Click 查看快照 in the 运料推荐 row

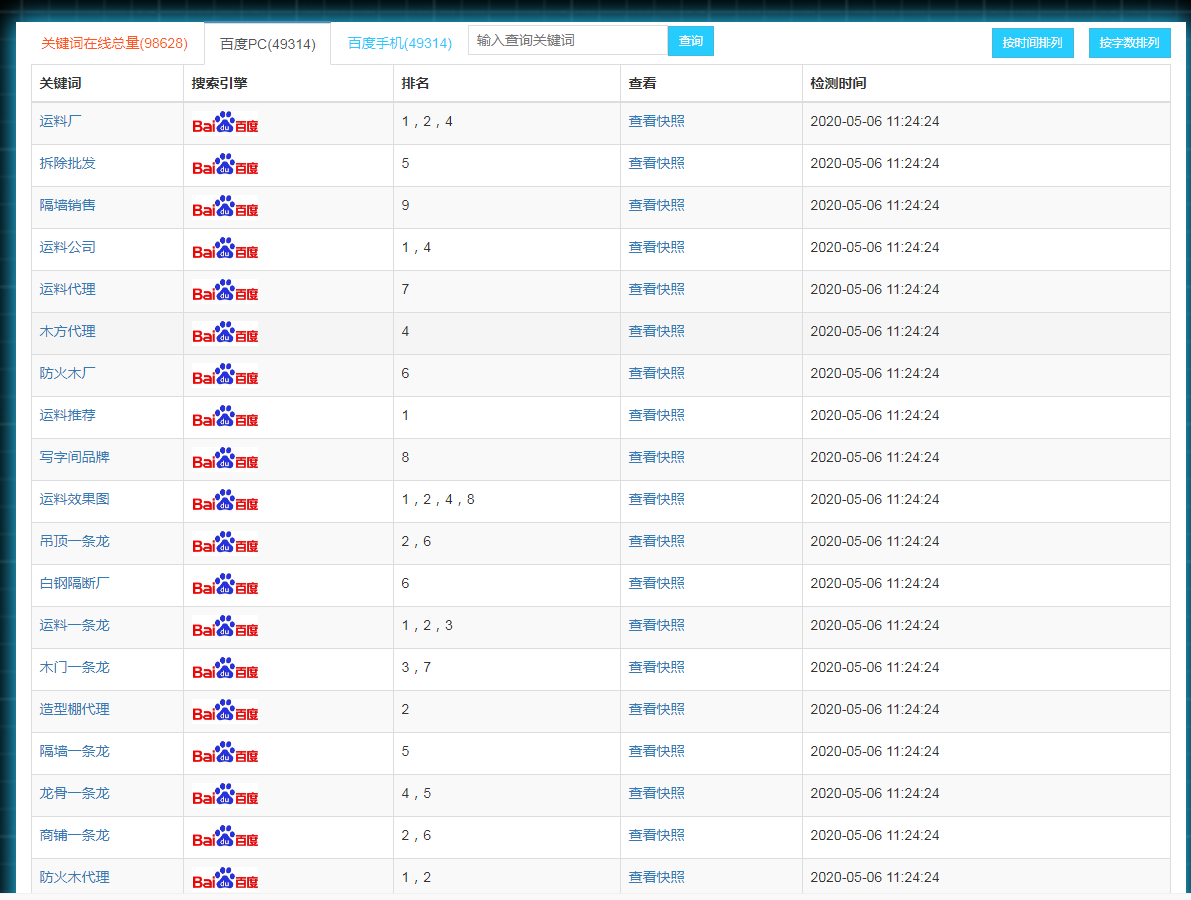(656, 415)
